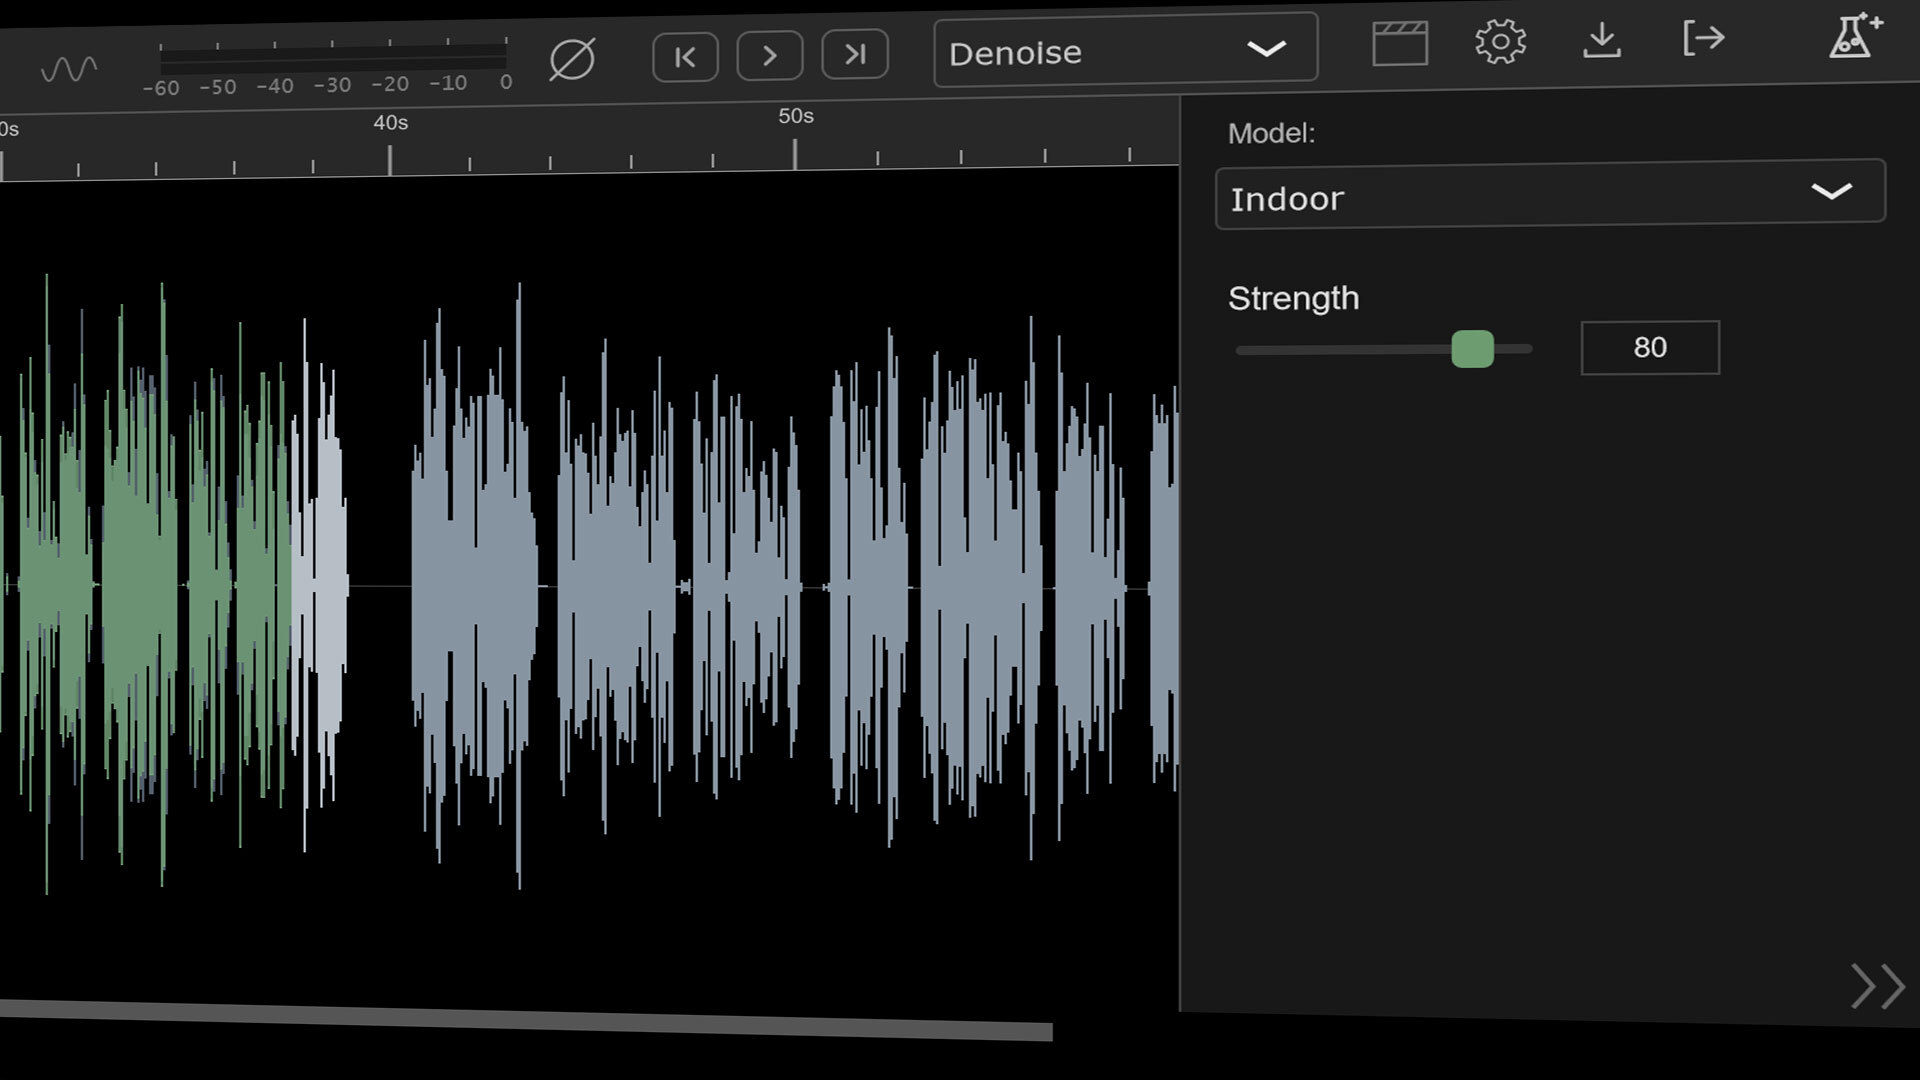Open the AI lab flask icon
The width and height of the screenshot is (1920, 1080).
tap(1852, 35)
